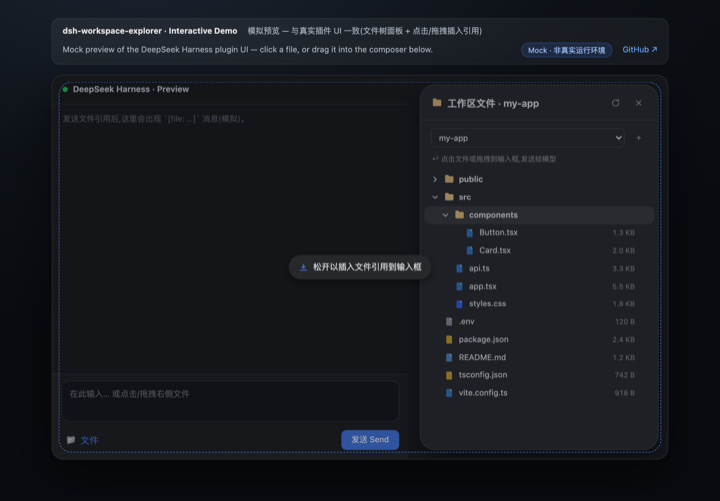Image resolution: width=720 pixels, height=501 pixels.
Task: Click the 120 B size of .env
Action: tap(624, 321)
